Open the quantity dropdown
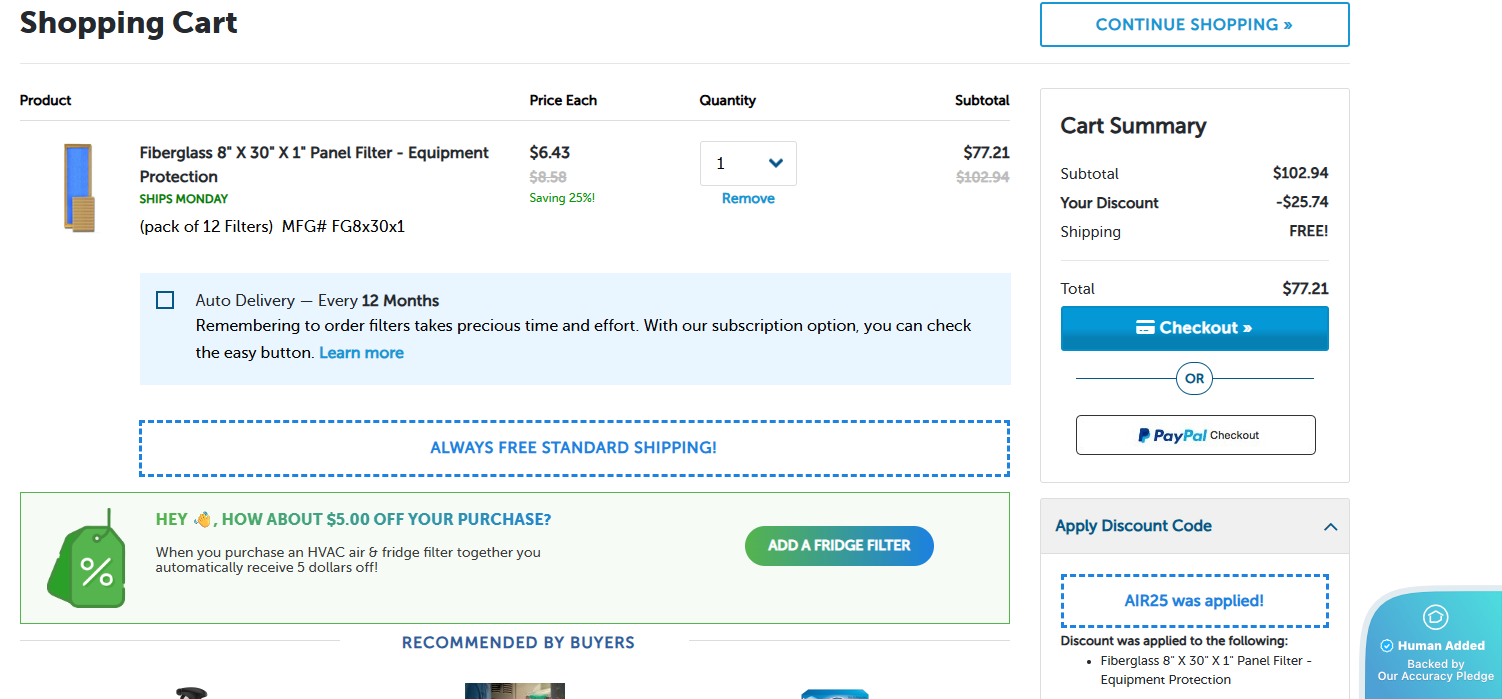 tap(748, 163)
